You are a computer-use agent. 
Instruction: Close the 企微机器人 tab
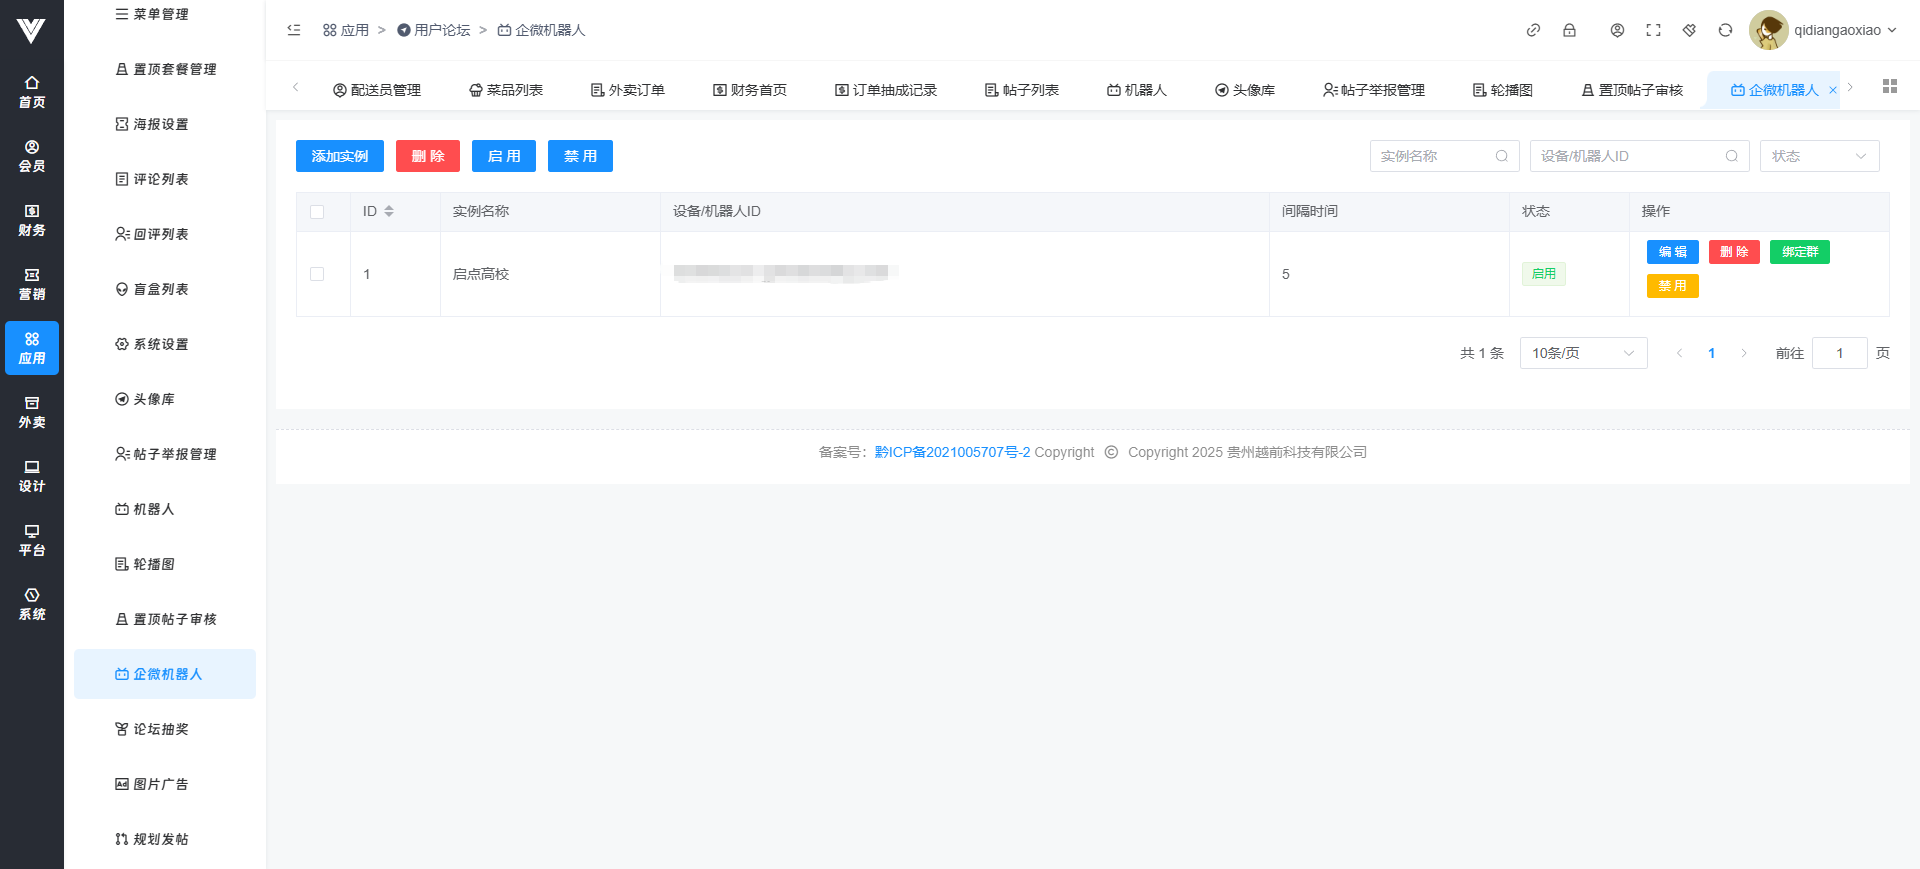[1833, 91]
